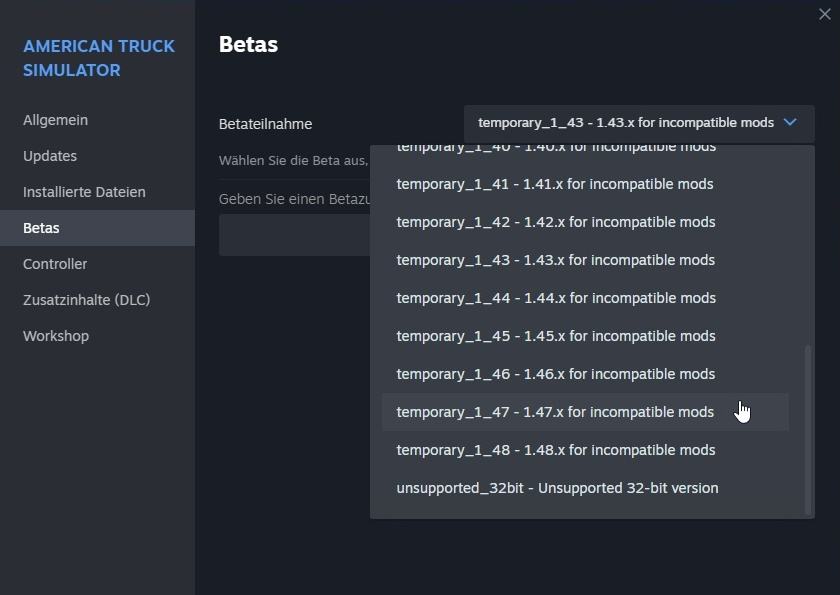The image size is (840, 595).
Task: Open the Workshop section
Action: pyautogui.click(x=56, y=336)
